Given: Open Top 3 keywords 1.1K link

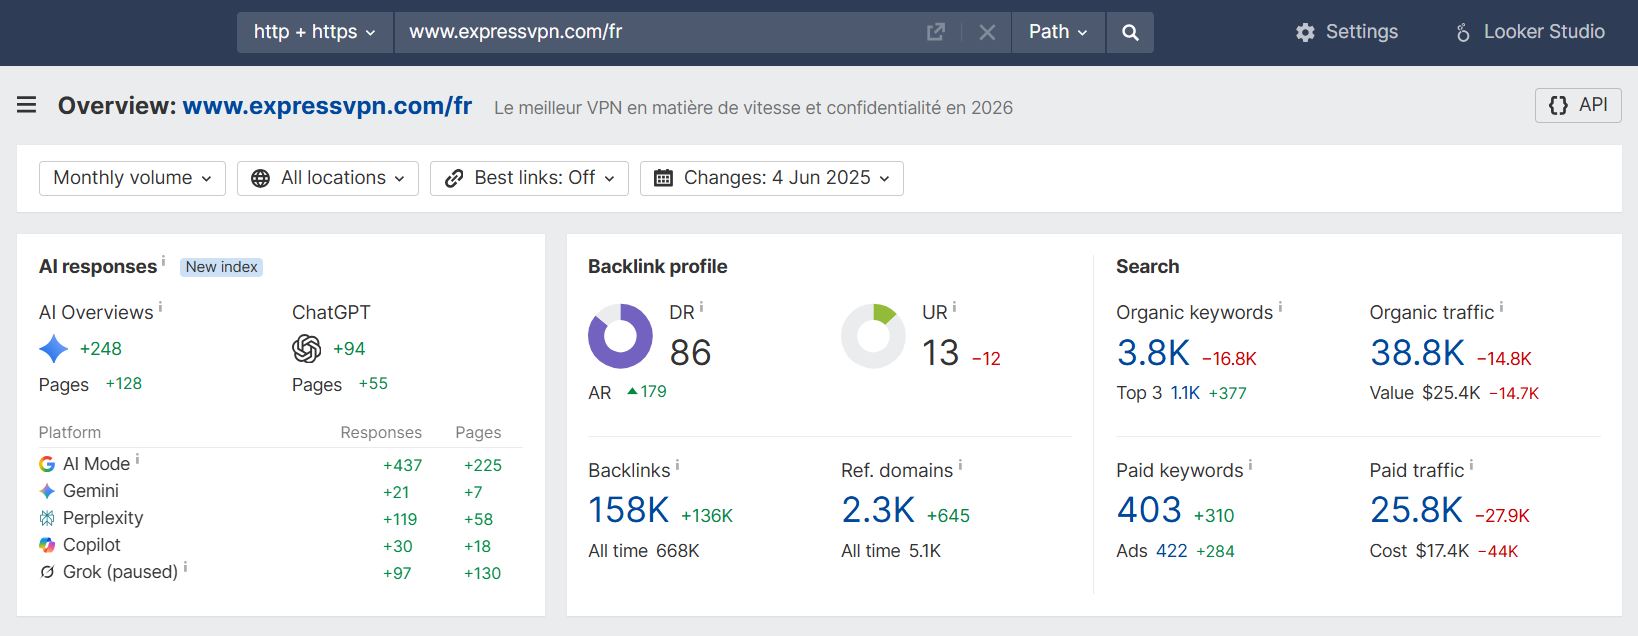Looking at the screenshot, I should pyautogui.click(x=1185, y=393).
